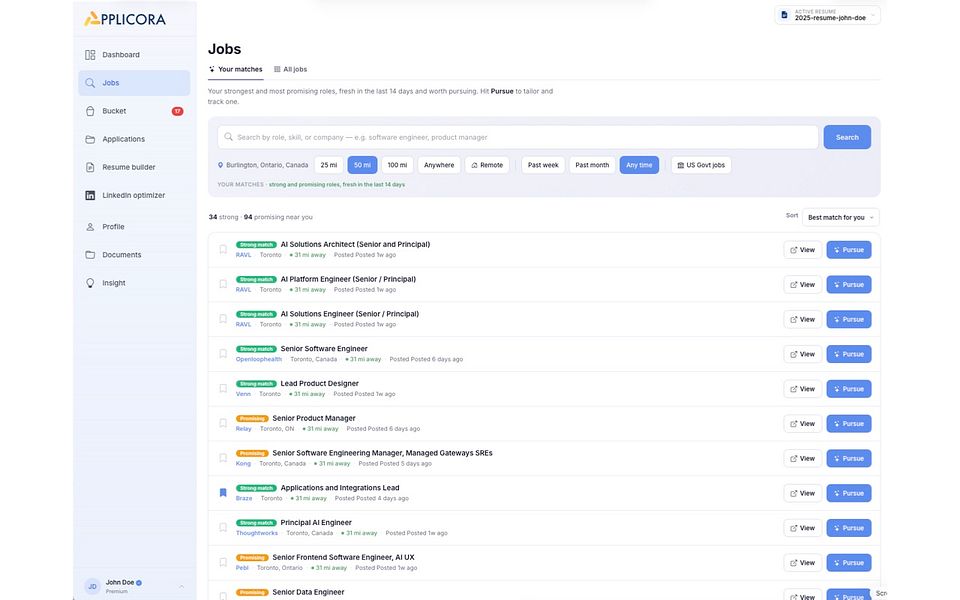Select the Any time filter
Image resolution: width=960 pixels, height=600 pixels.
(639, 165)
